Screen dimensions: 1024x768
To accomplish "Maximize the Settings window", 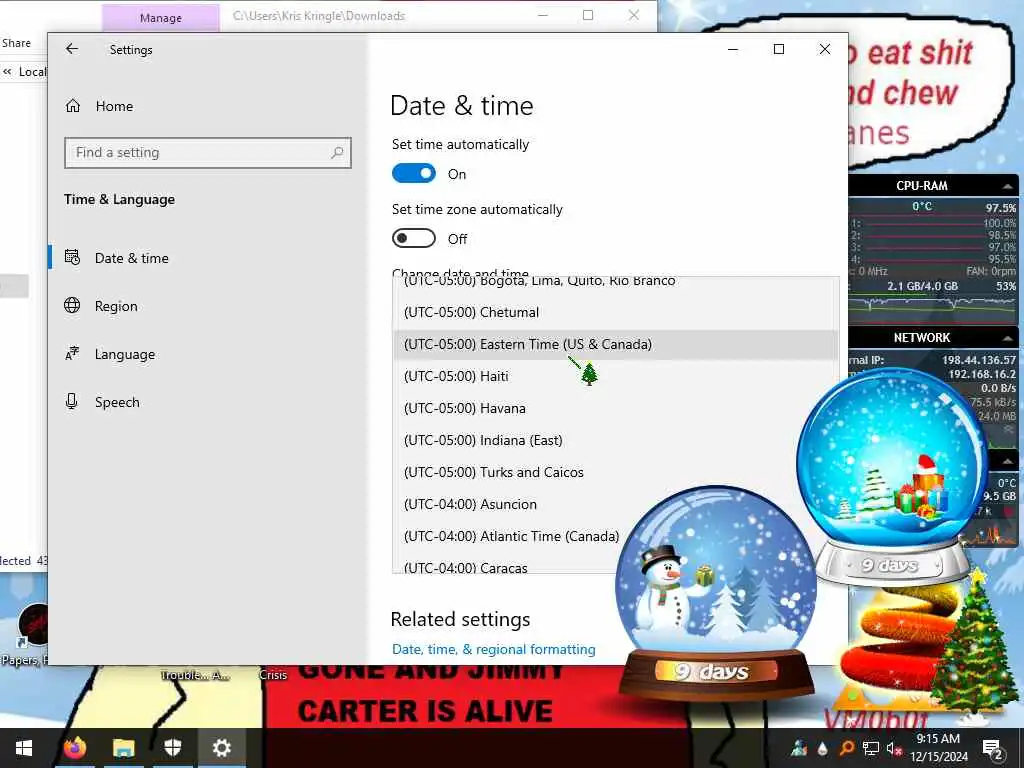I will 778,49.
